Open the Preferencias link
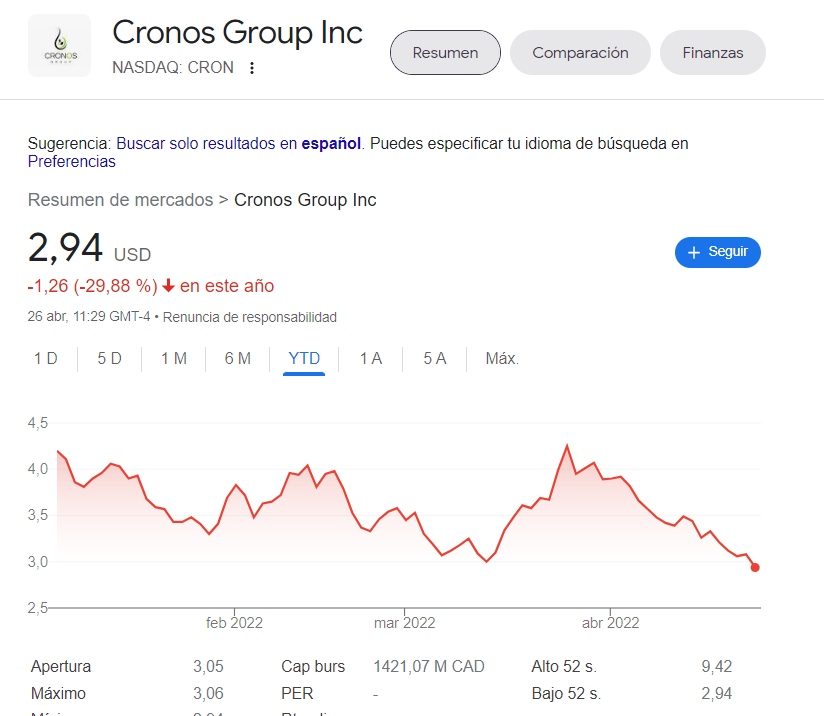This screenshot has width=824, height=716. coord(71,161)
